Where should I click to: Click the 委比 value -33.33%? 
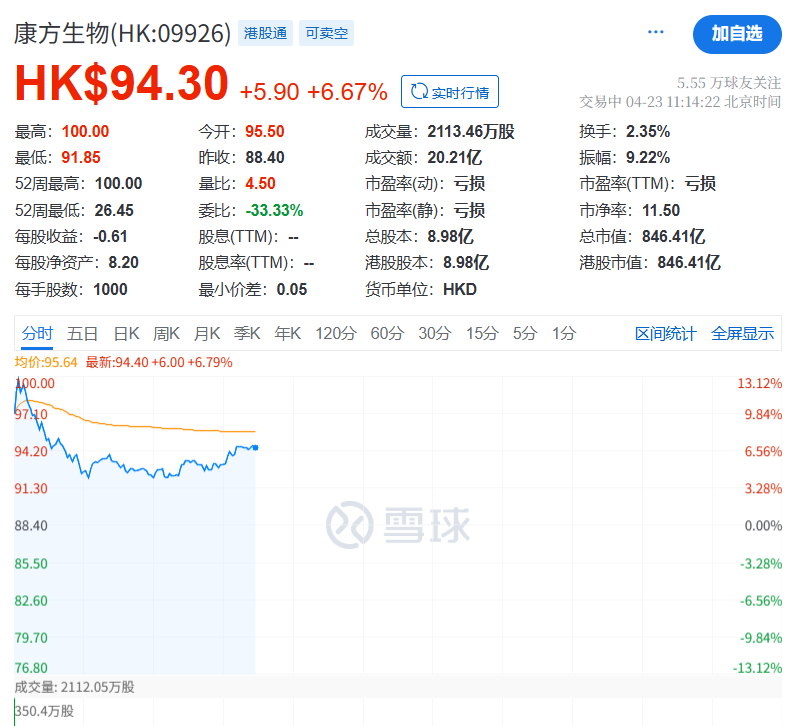click(x=274, y=210)
